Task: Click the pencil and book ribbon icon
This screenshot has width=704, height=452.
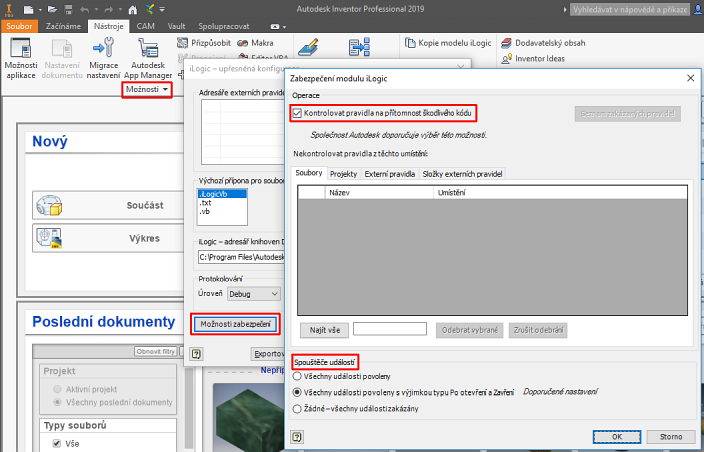Action: point(308,47)
